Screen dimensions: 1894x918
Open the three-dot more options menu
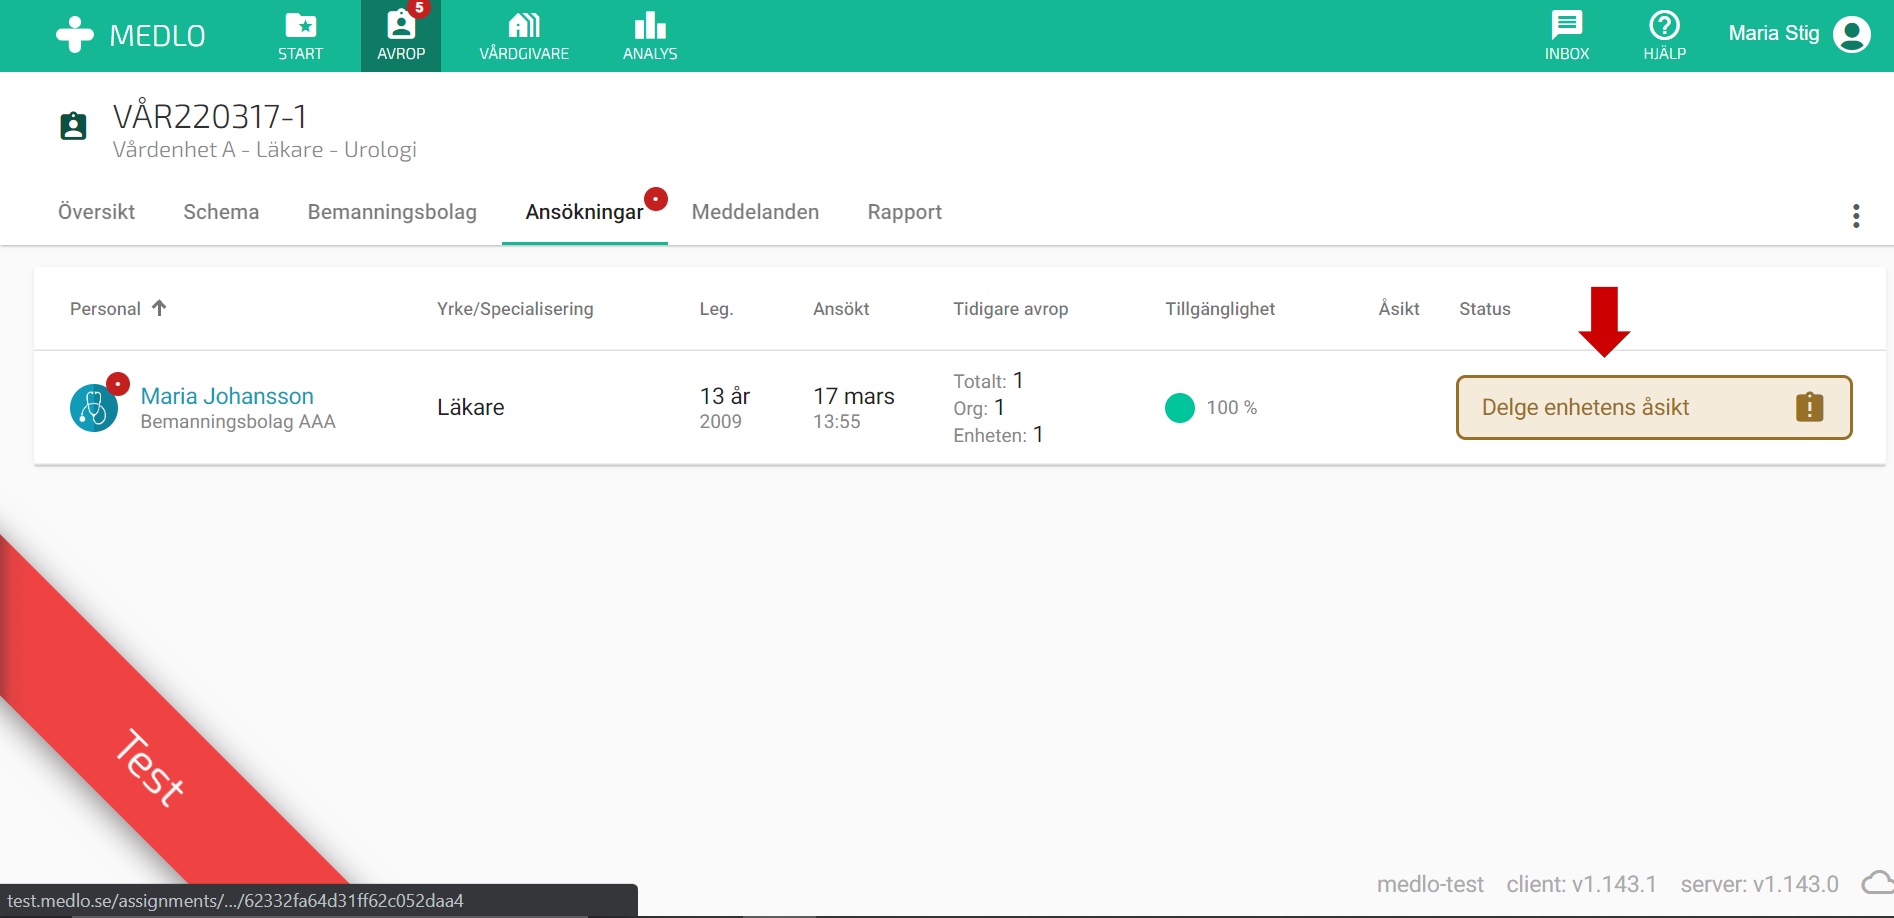(1856, 216)
